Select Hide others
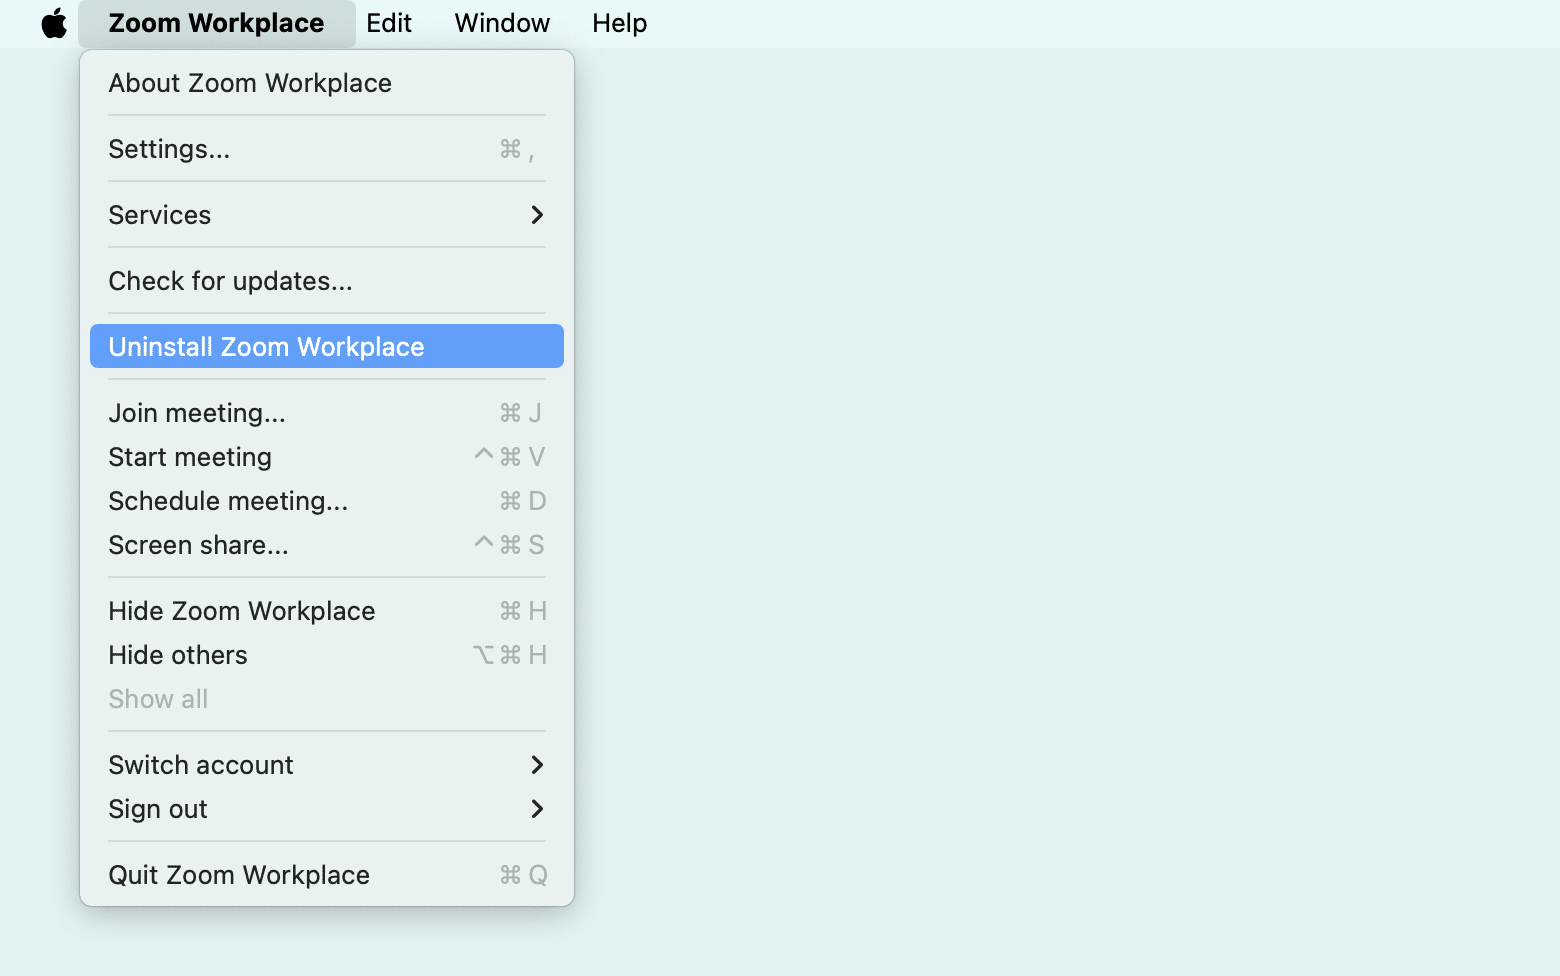 (177, 655)
